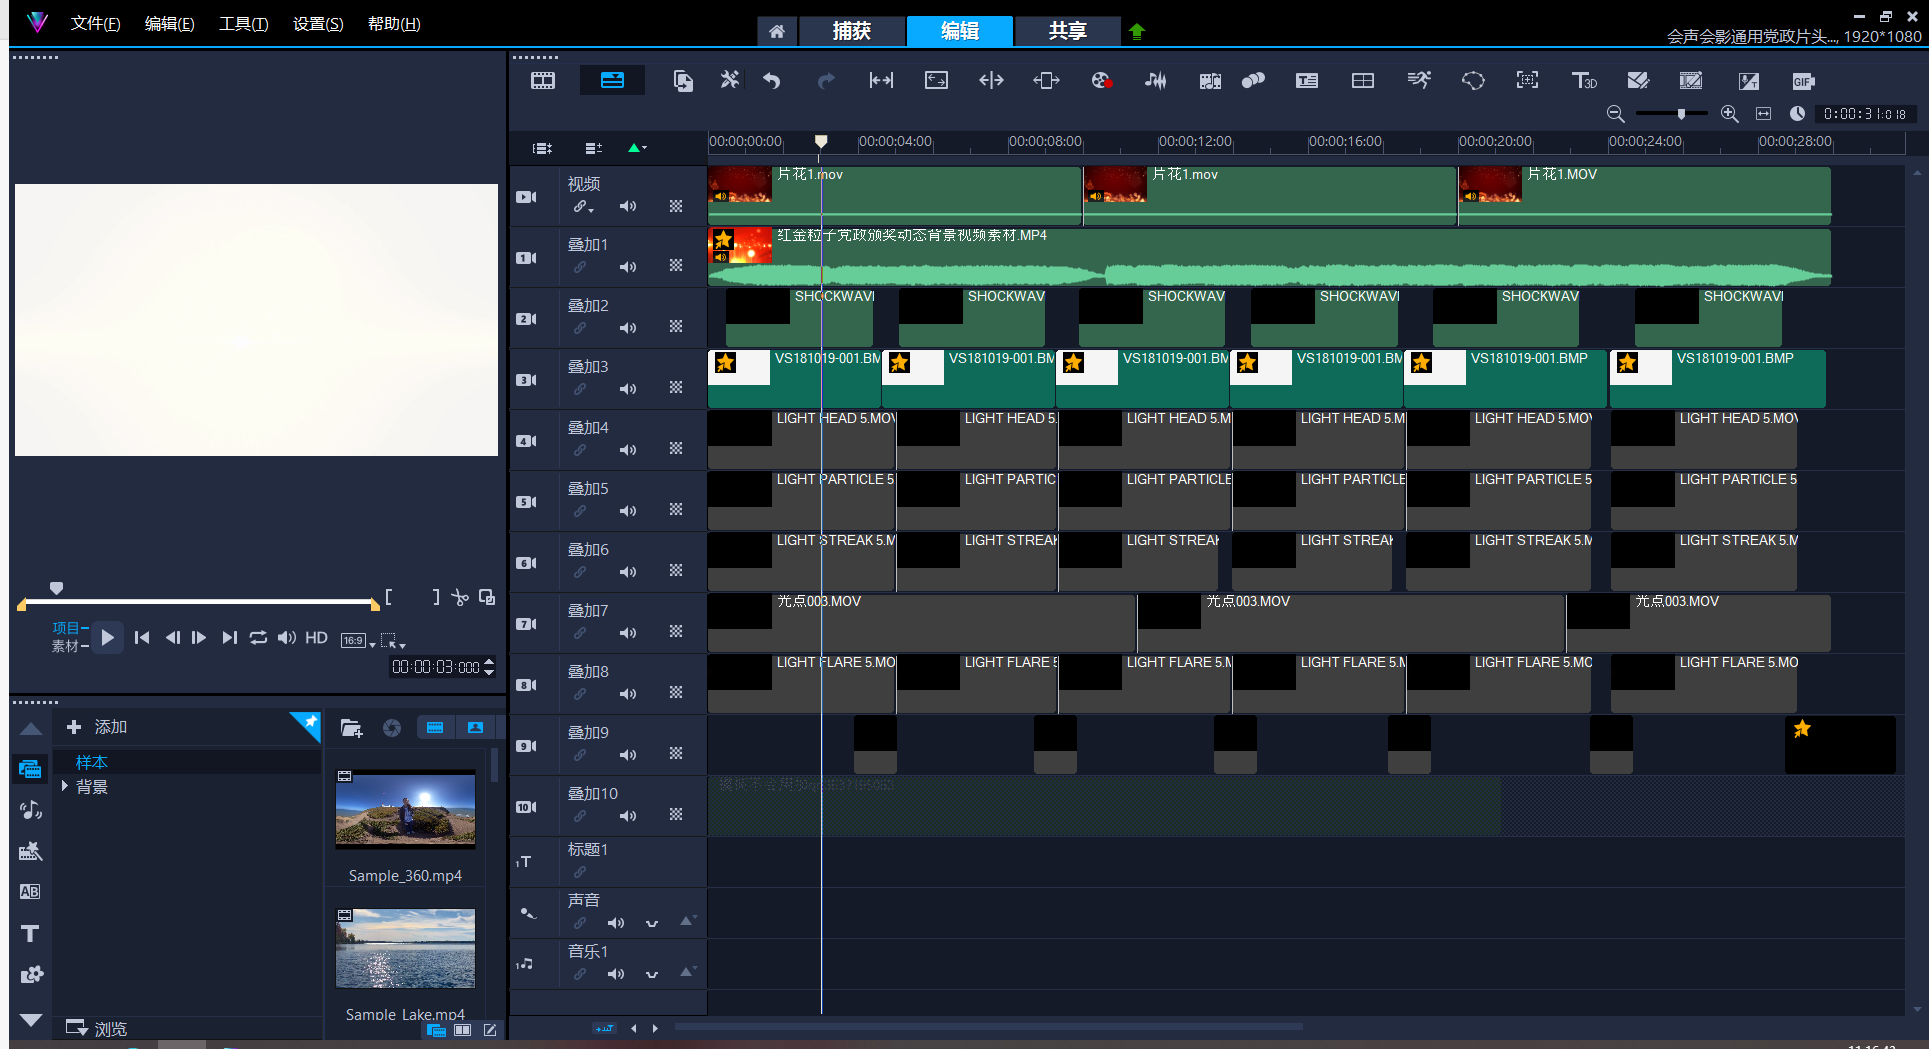
Task: Open the copy clips tool
Action: pos(683,81)
